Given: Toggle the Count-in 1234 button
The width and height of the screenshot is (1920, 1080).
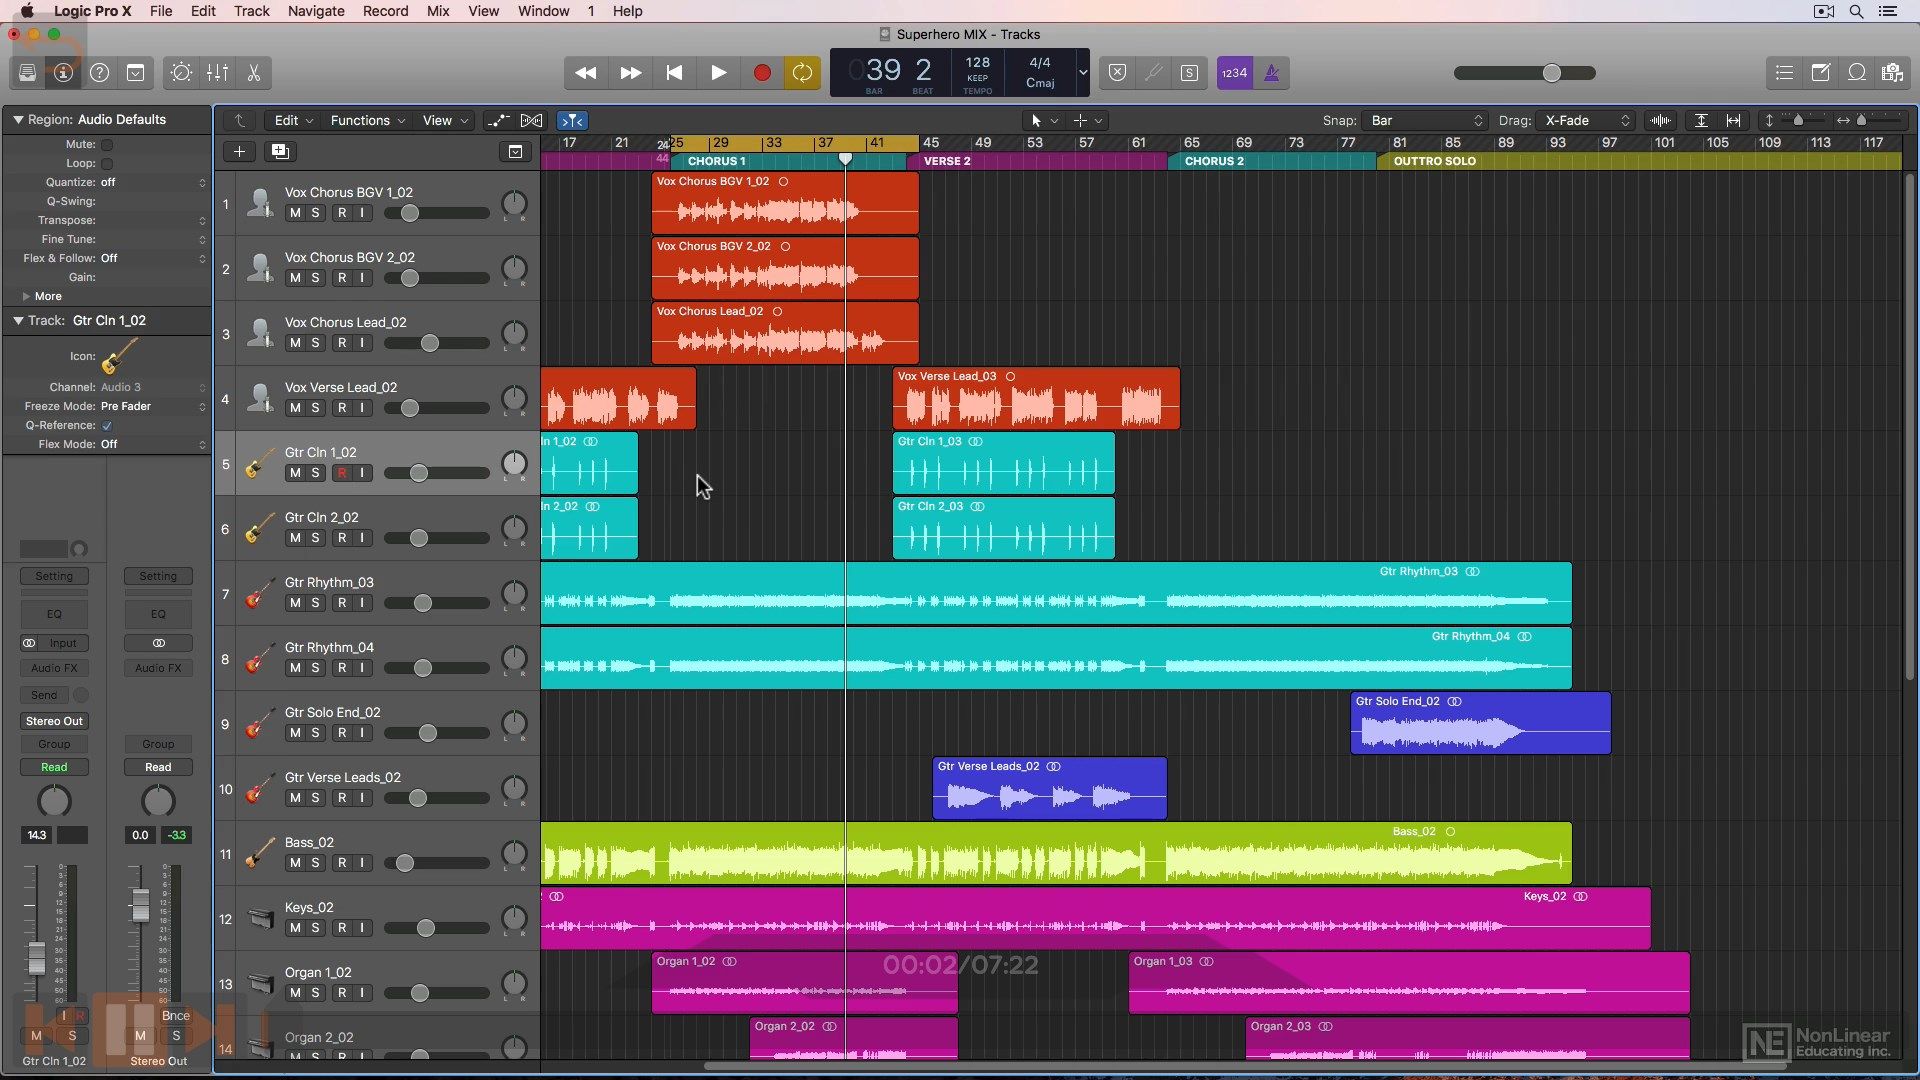Looking at the screenshot, I should pyautogui.click(x=1235, y=73).
